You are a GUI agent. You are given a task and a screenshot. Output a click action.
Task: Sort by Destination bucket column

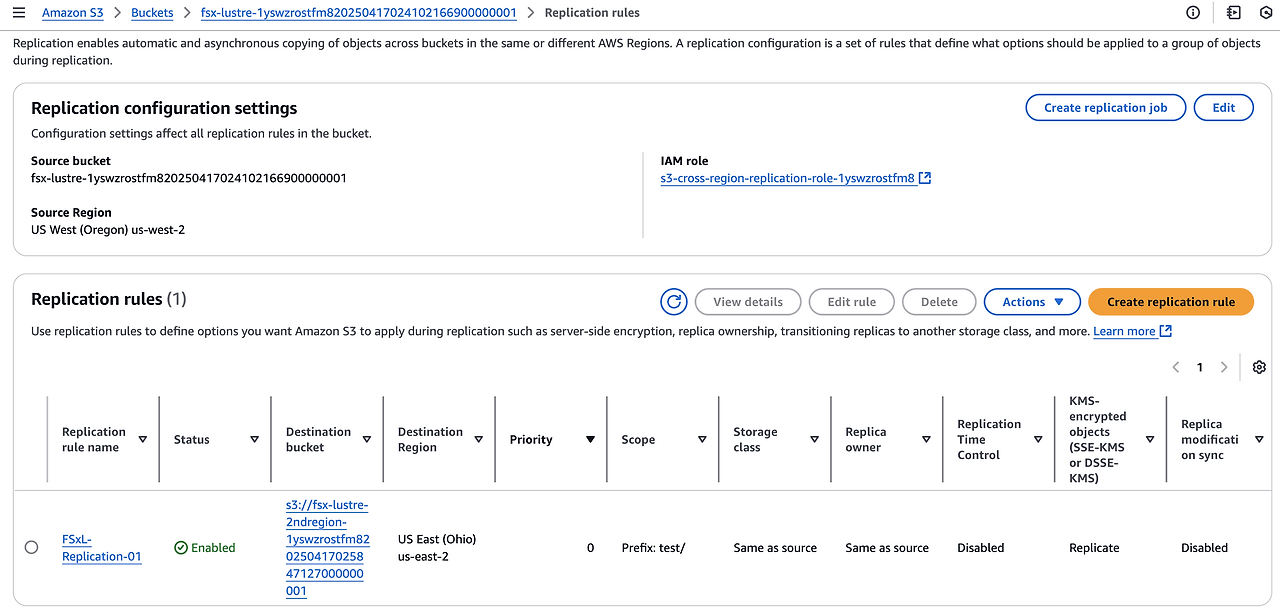[367, 440]
